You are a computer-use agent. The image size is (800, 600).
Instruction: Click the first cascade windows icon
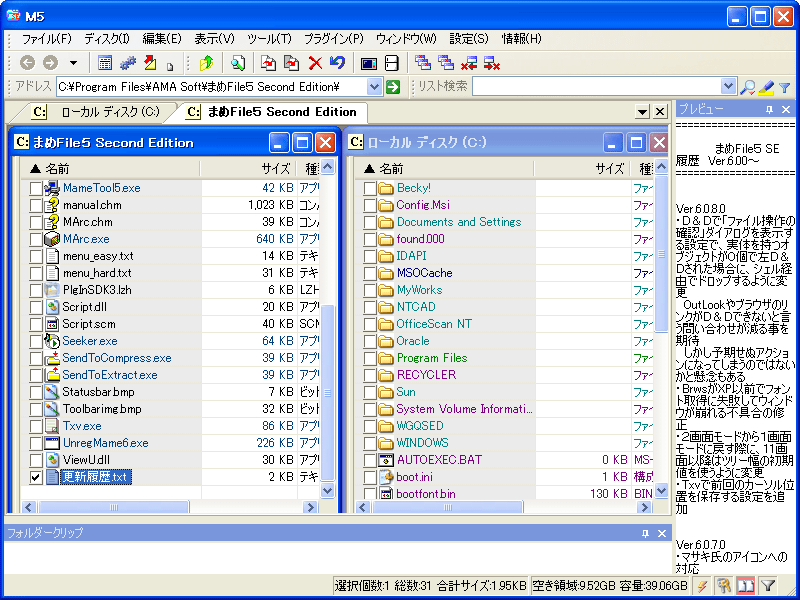[x=422, y=62]
